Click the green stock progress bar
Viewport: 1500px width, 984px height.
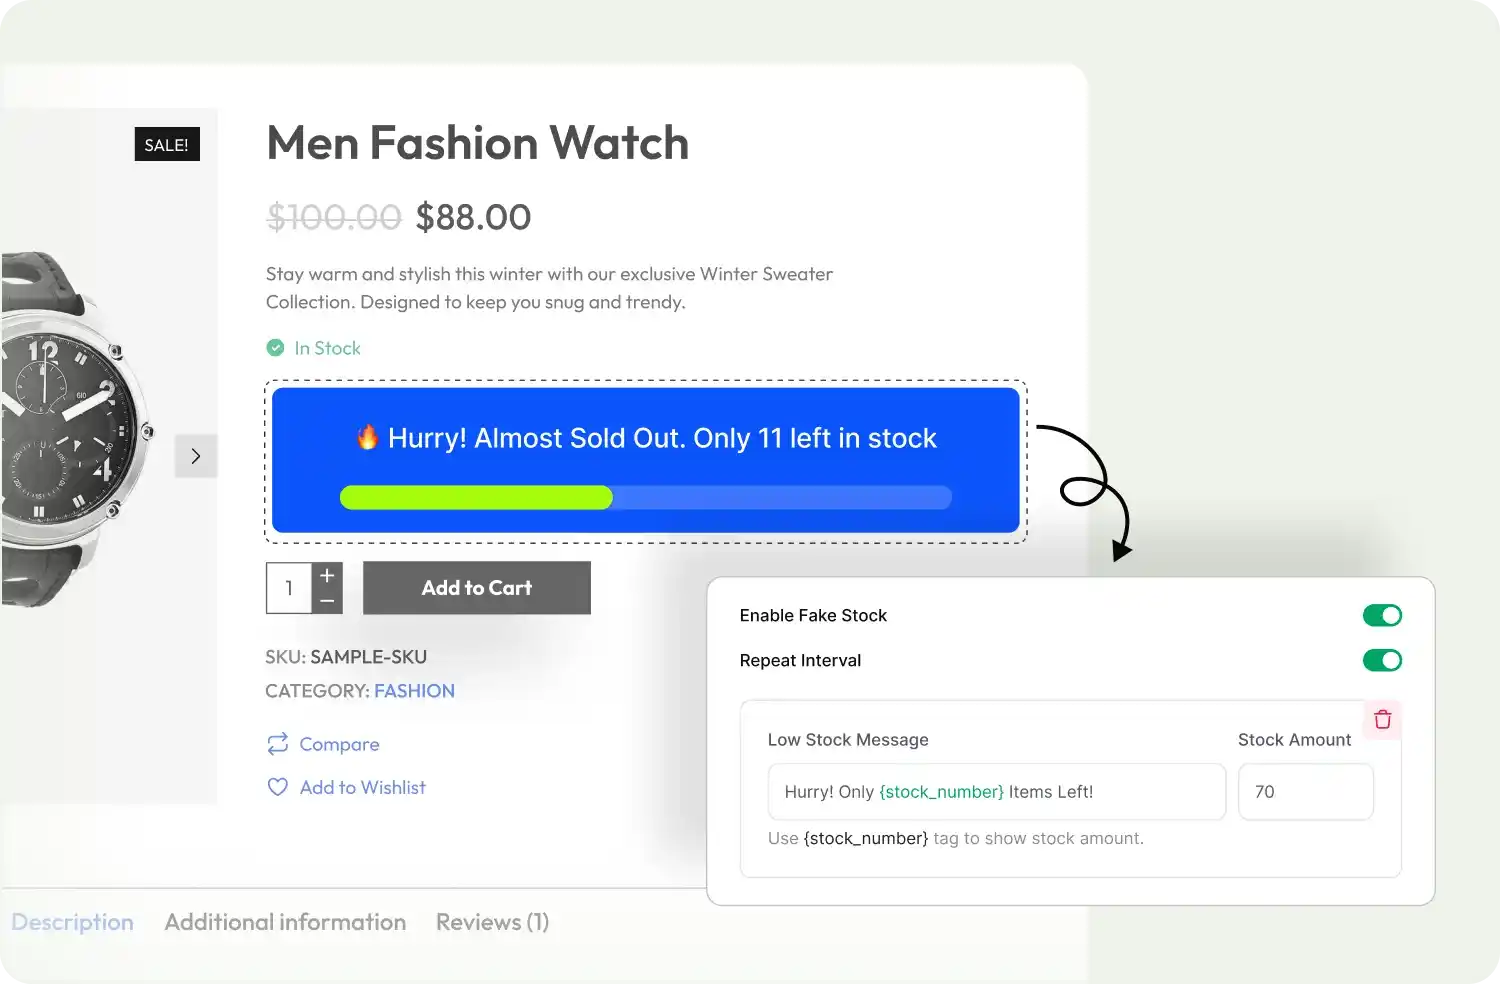(x=476, y=497)
